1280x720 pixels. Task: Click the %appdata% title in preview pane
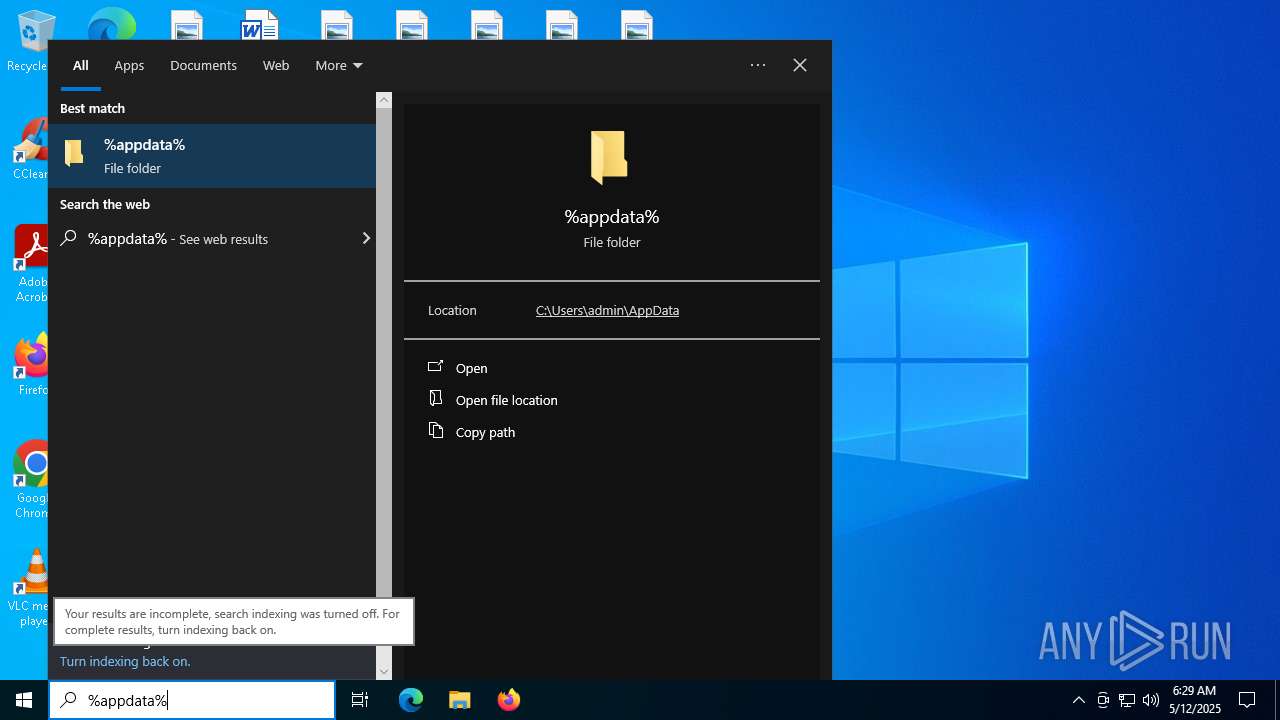(x=612, y=217)
